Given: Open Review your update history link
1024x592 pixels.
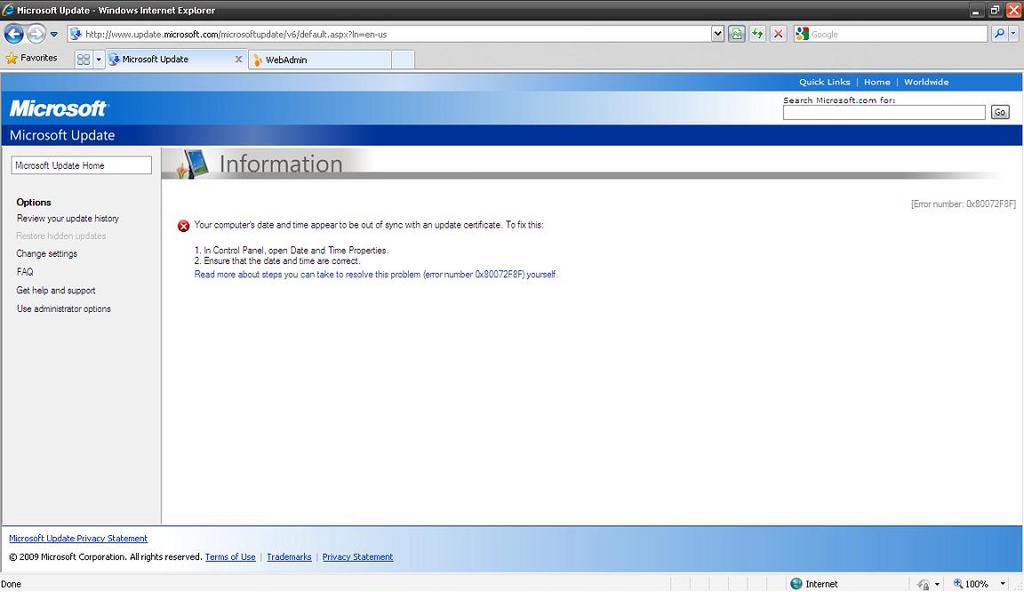Looking at the screenshot, I should click(68, 218).
